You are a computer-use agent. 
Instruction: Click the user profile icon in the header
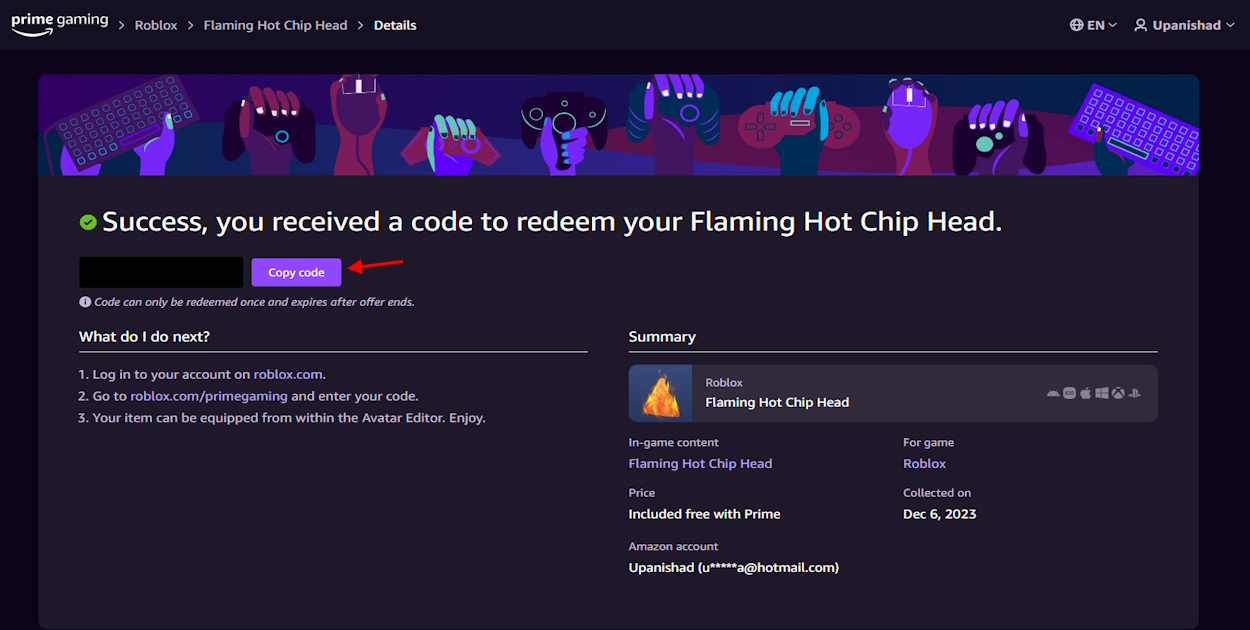[1141, 24]
